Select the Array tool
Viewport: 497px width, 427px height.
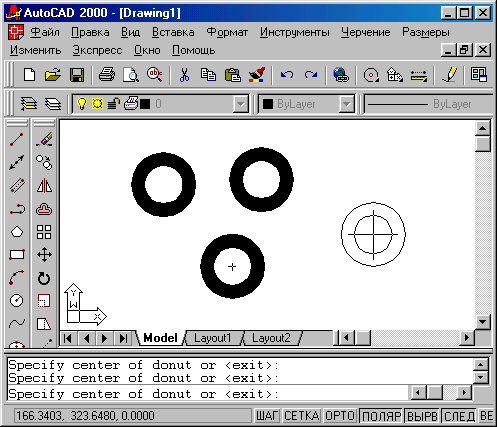(44, 232)
